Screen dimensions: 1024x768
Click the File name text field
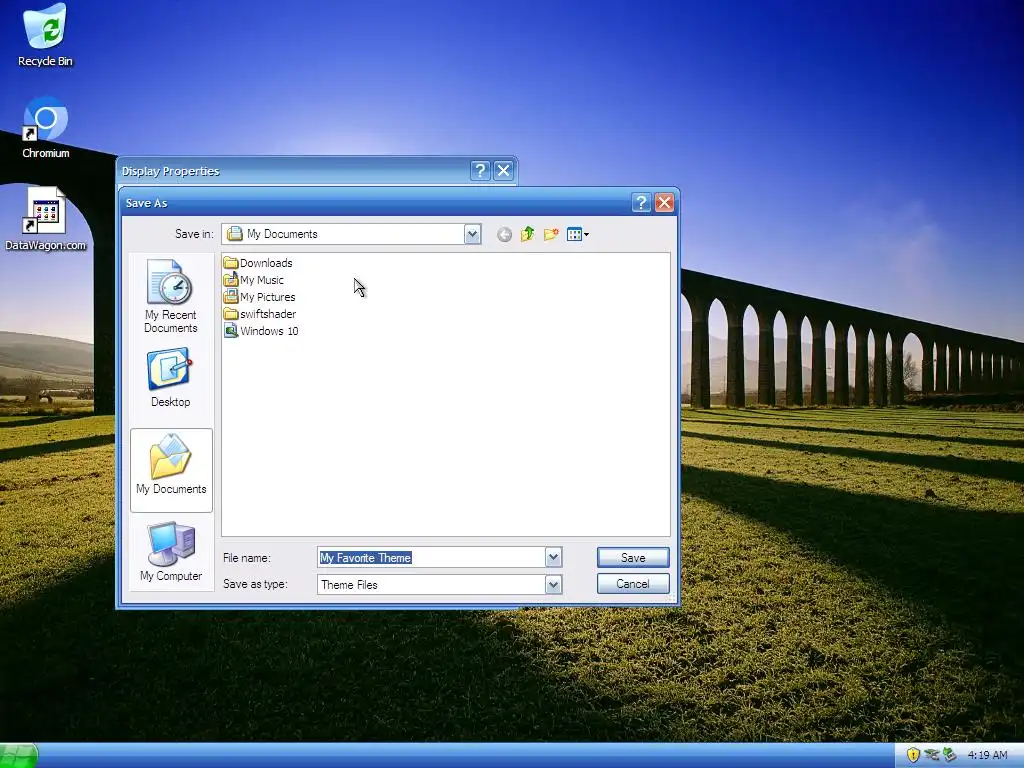(x=431, y=557)
